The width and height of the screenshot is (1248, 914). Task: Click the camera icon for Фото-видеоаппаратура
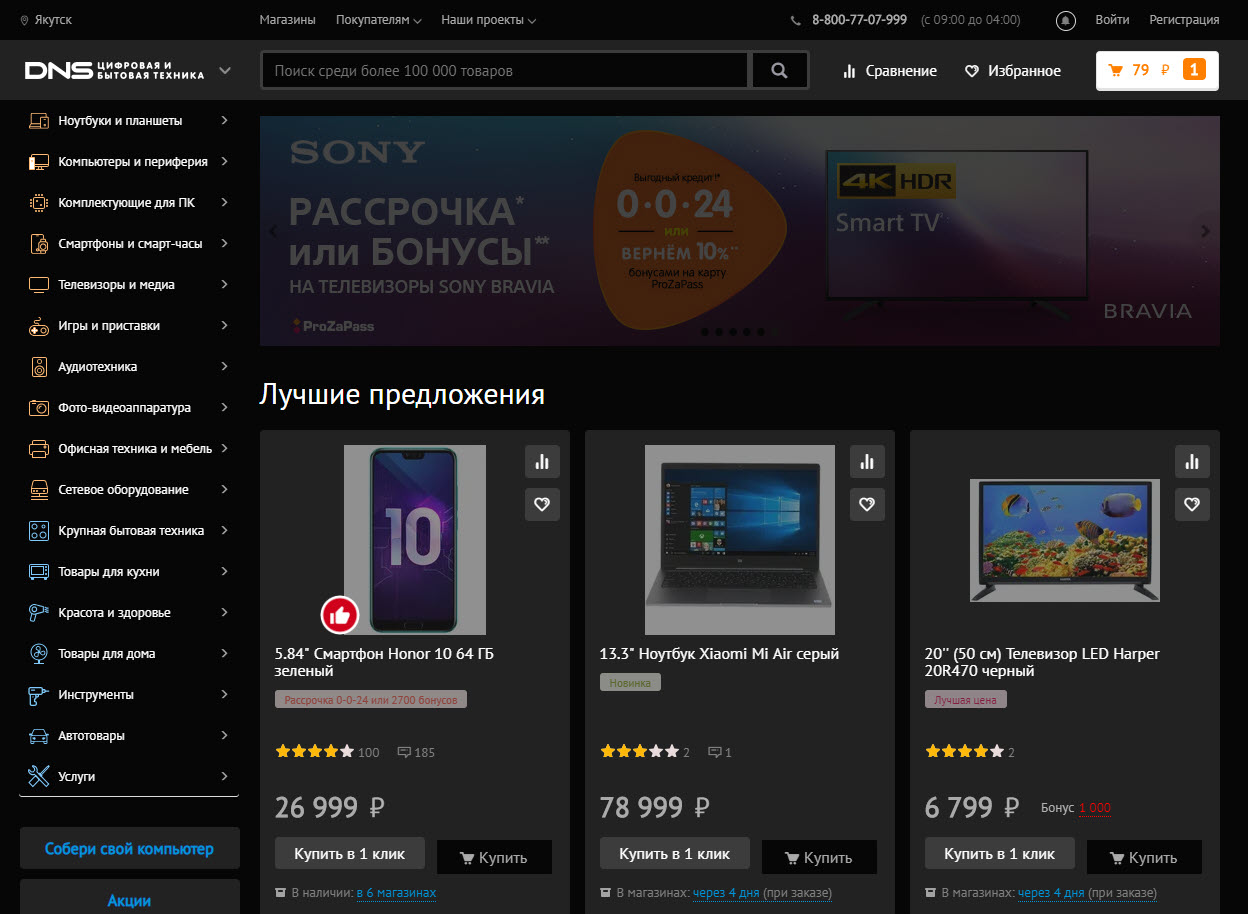click(x=39, y=408)
